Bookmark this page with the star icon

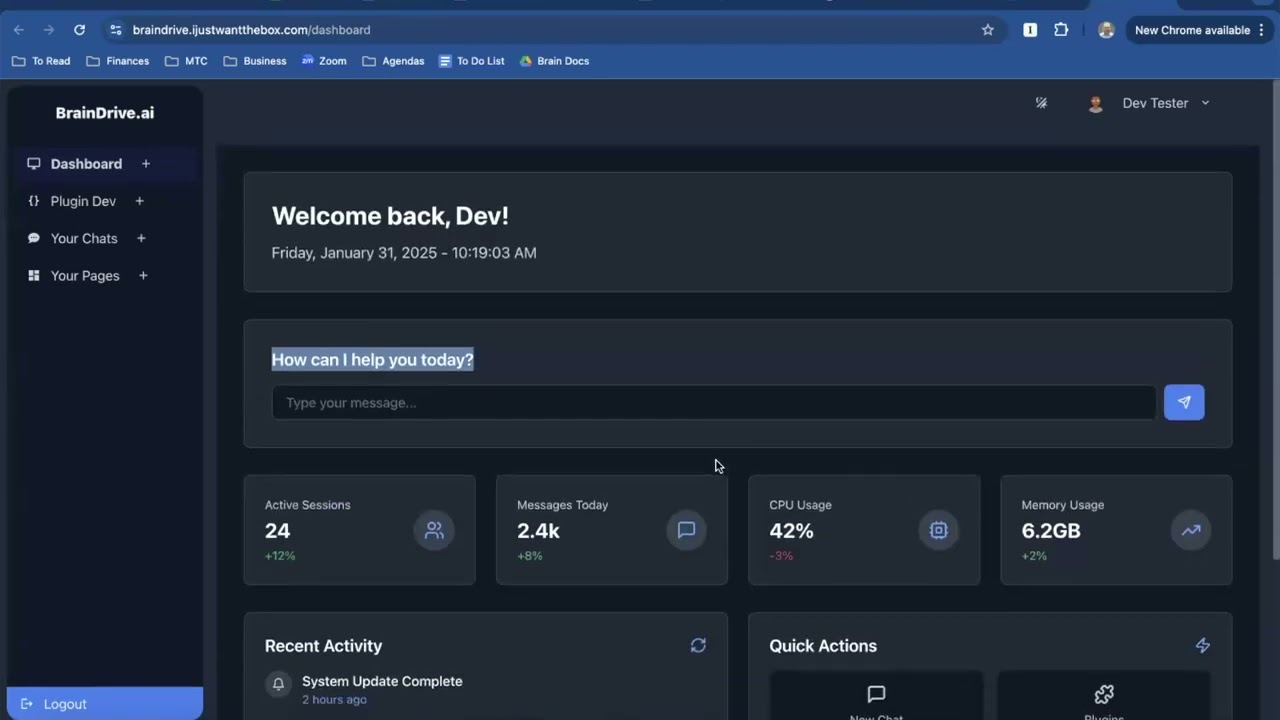(988, 30)
